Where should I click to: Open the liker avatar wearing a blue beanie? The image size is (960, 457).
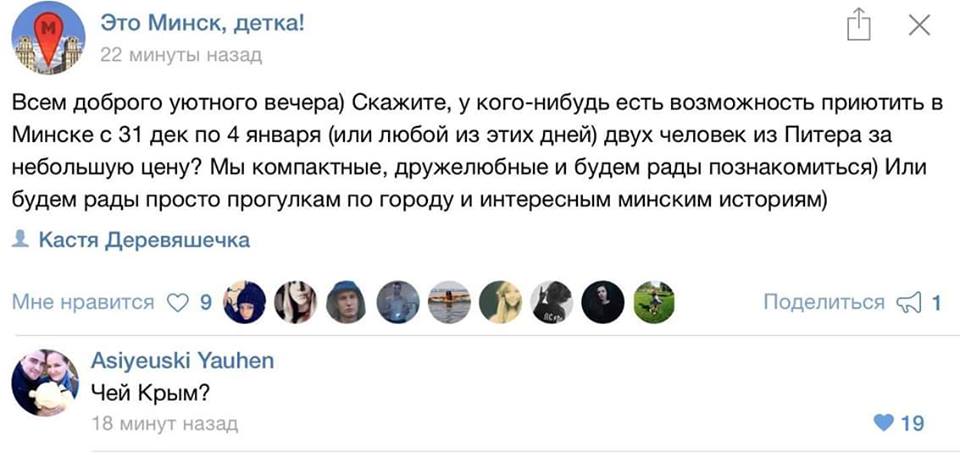click(346, 302)
